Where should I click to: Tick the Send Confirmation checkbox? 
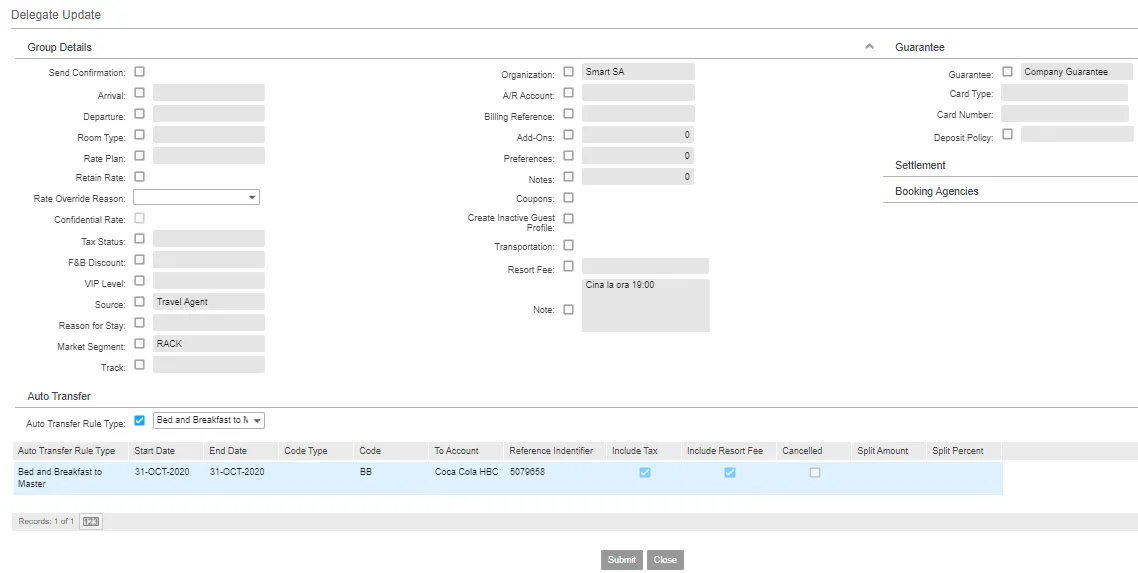139,72
